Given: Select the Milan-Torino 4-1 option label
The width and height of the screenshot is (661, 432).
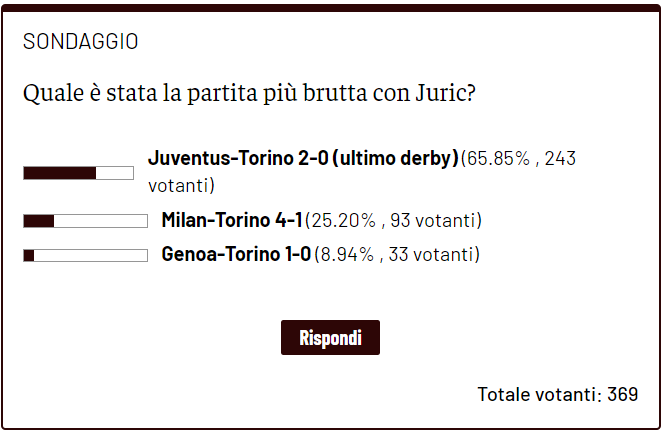Looking at the screenshot, I should (x=232, y=220).
